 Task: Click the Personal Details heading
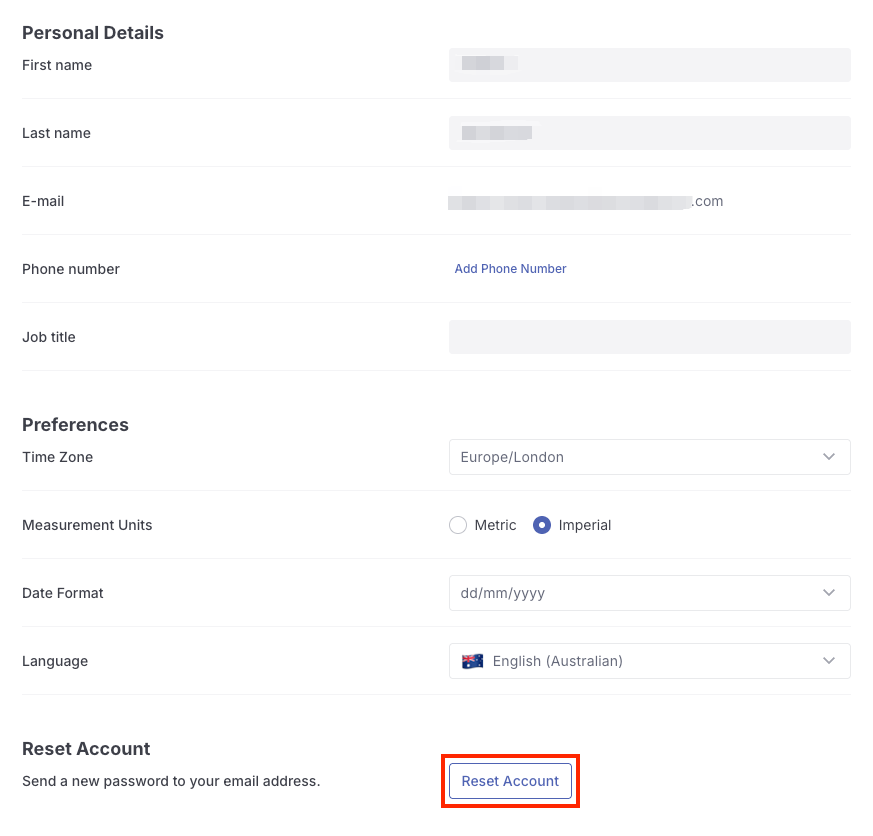(x=93, y=33)
